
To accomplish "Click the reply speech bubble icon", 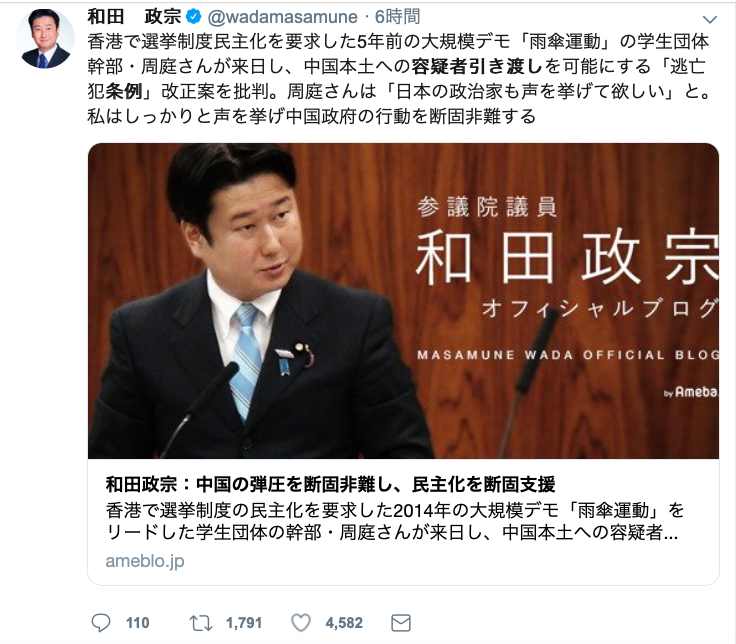I will (x=100, y=623).
